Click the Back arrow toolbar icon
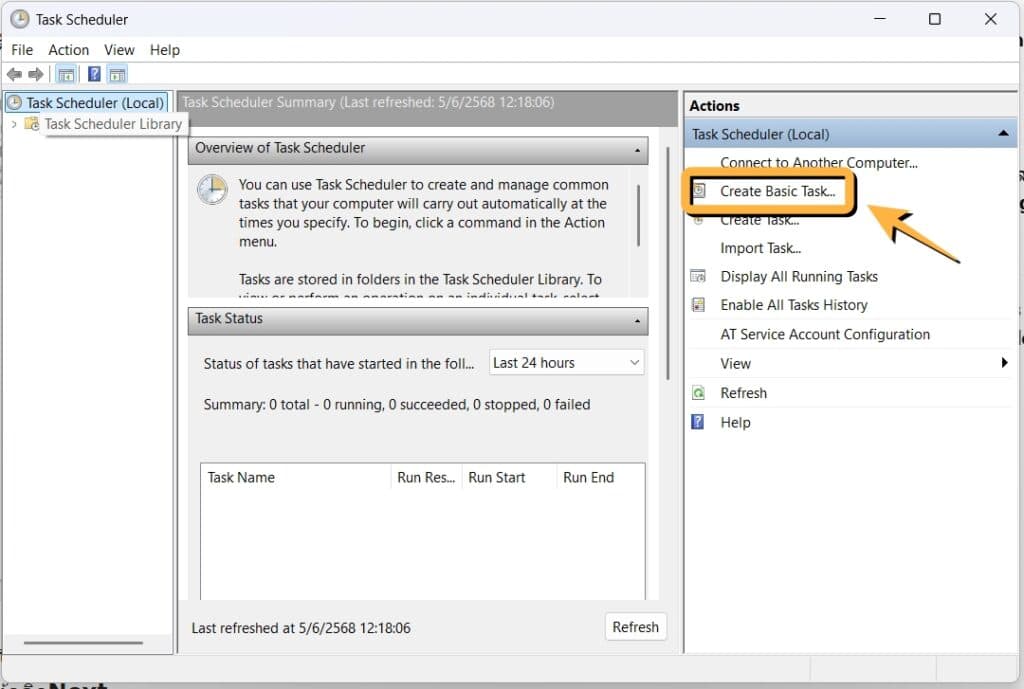1024x689 pixels. click(14, 74)
